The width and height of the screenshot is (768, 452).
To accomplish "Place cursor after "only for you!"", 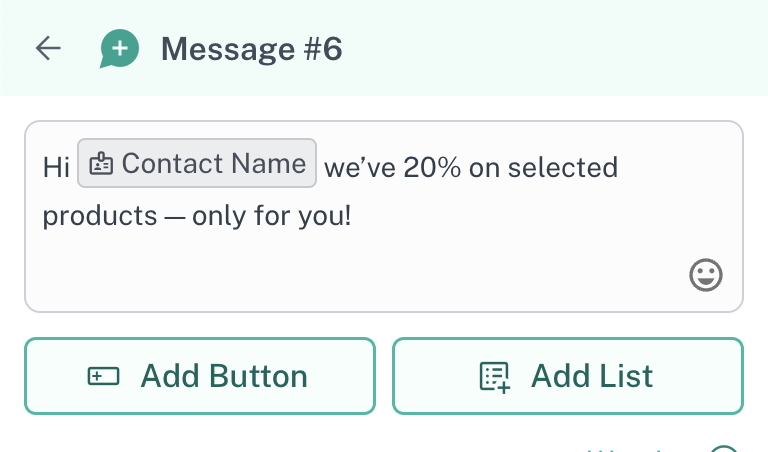I will pos(353,216).
